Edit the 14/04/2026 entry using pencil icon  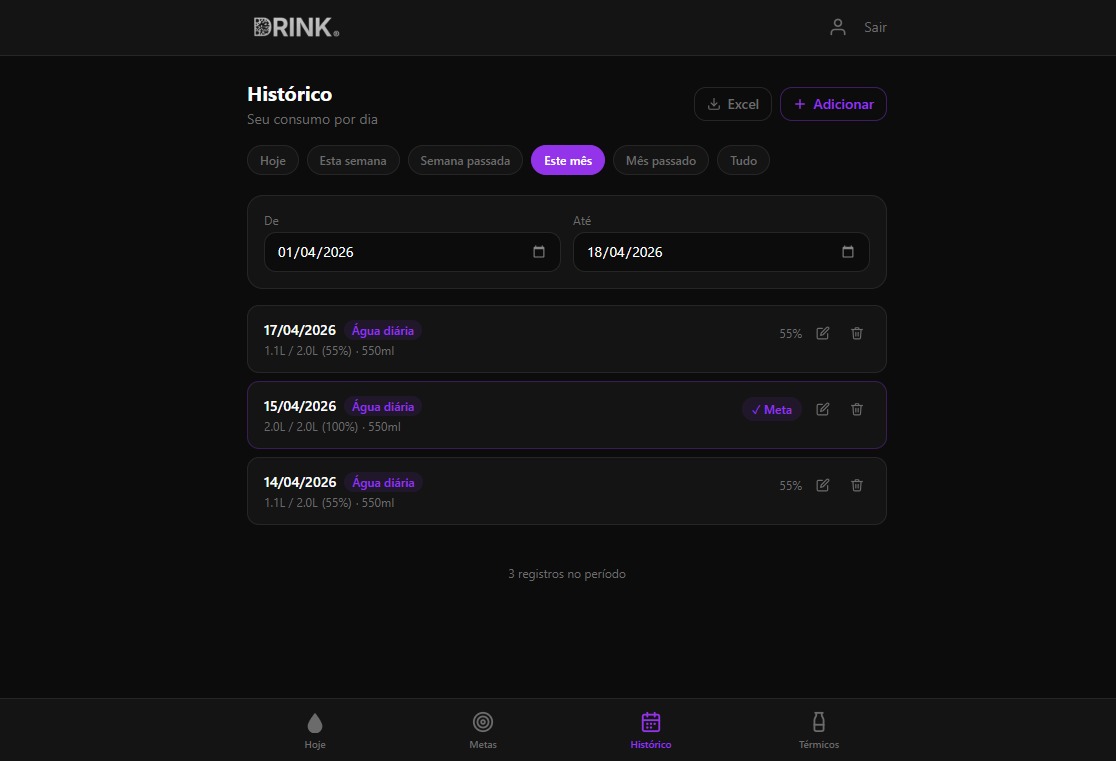[x=821, y=485]
